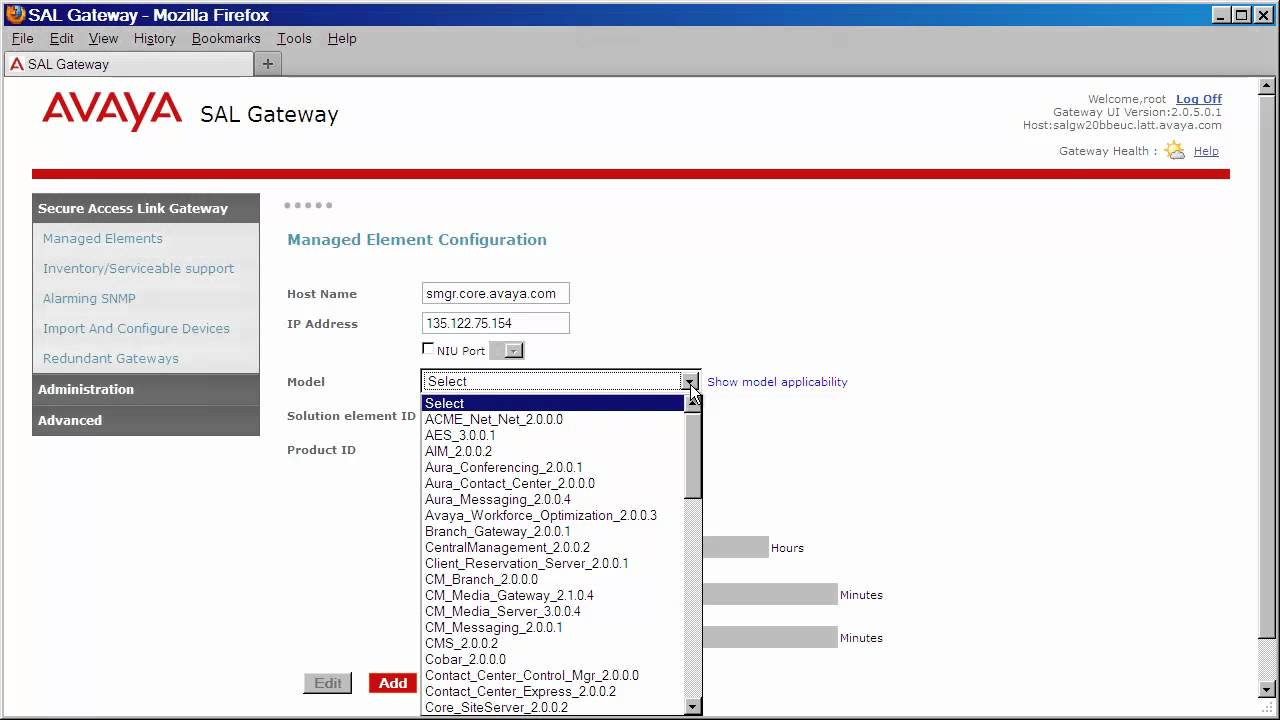Select Aura_Messaging_2.0.0.4 model
Image resolution: width=1280 pixels, height=720 pixels.
(553, 499)
